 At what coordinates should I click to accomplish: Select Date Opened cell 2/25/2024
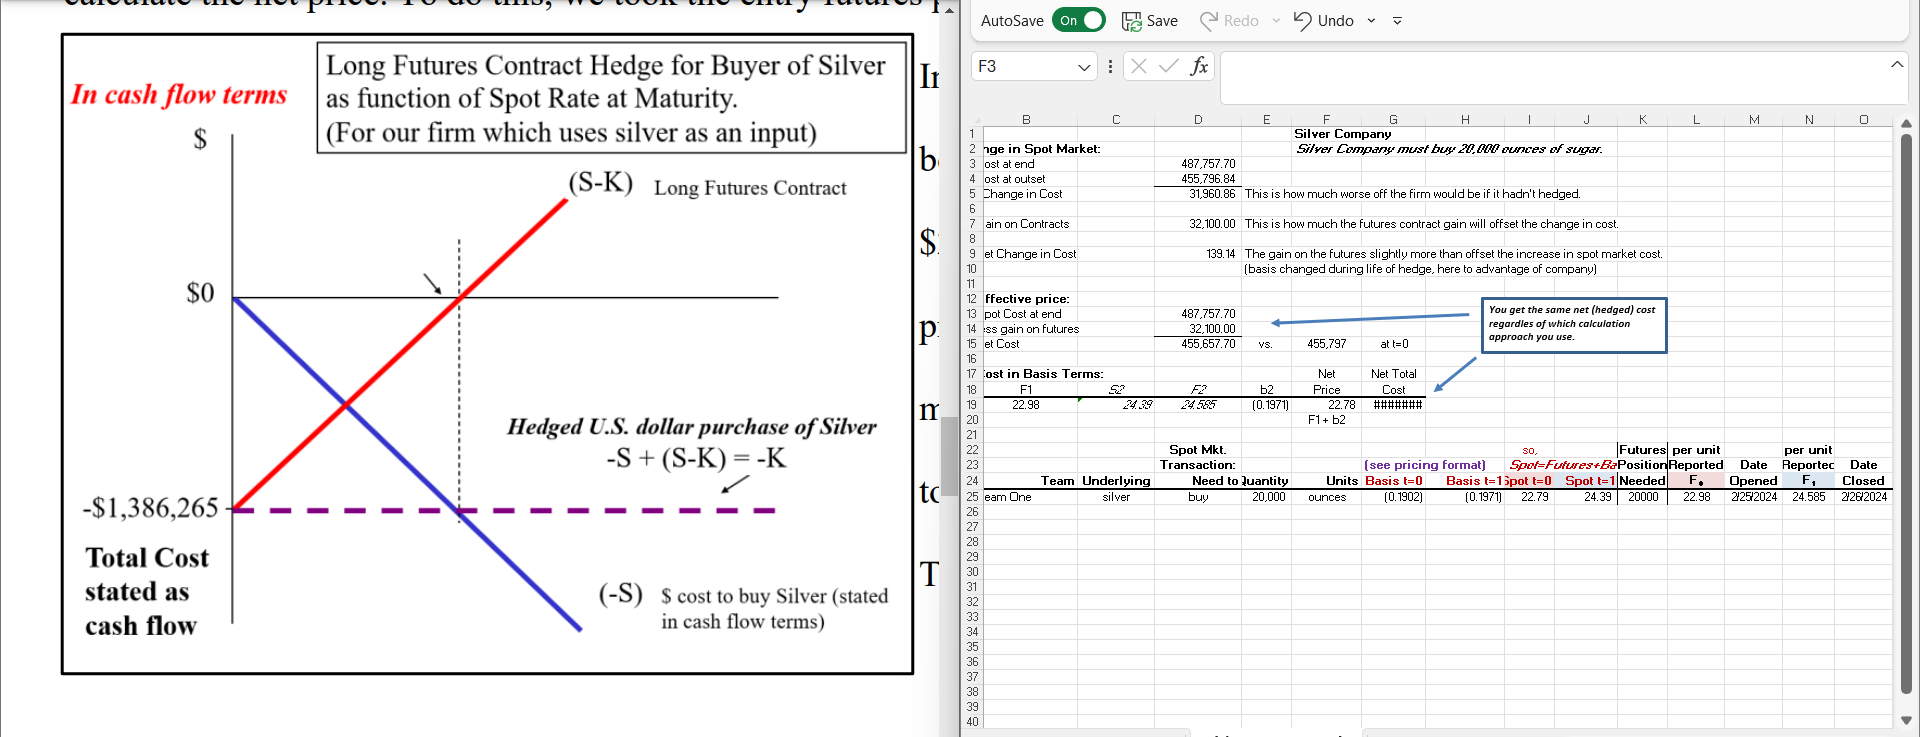[x=1754, y=497]
